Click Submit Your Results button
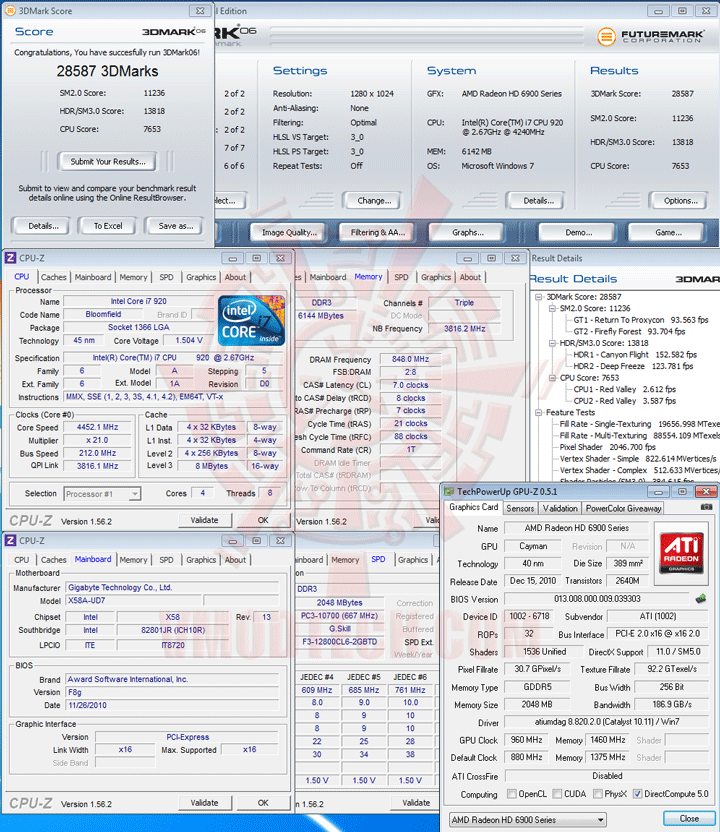 tap(108, 161)
